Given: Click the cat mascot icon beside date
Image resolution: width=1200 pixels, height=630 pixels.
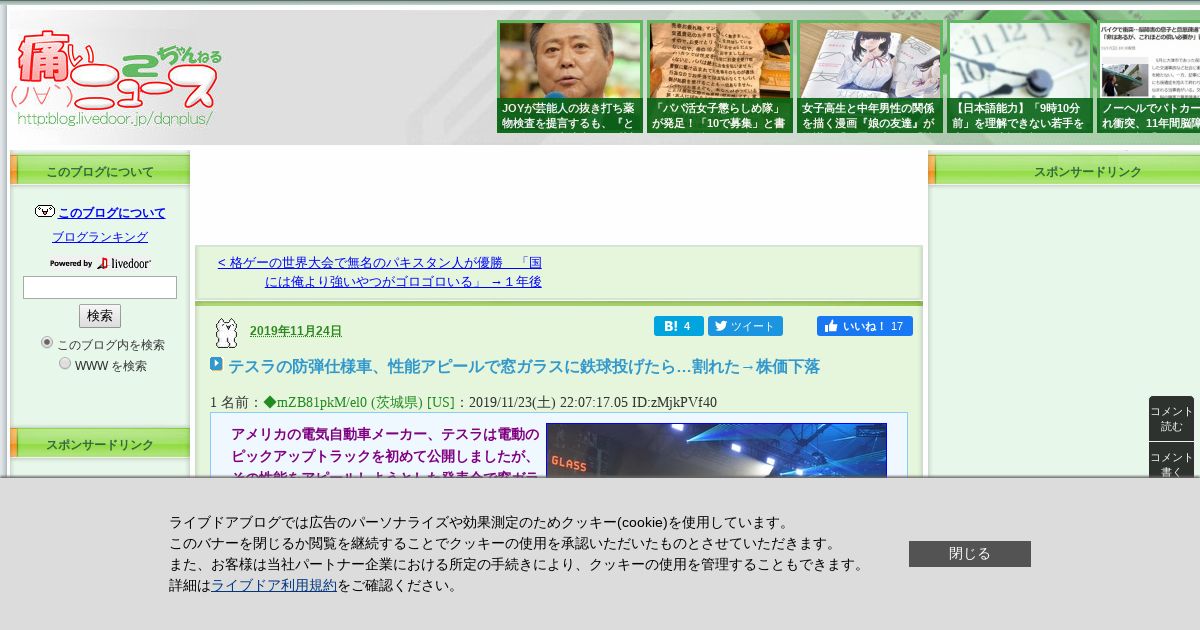Looking at the screenshot, I should (227, 333).
